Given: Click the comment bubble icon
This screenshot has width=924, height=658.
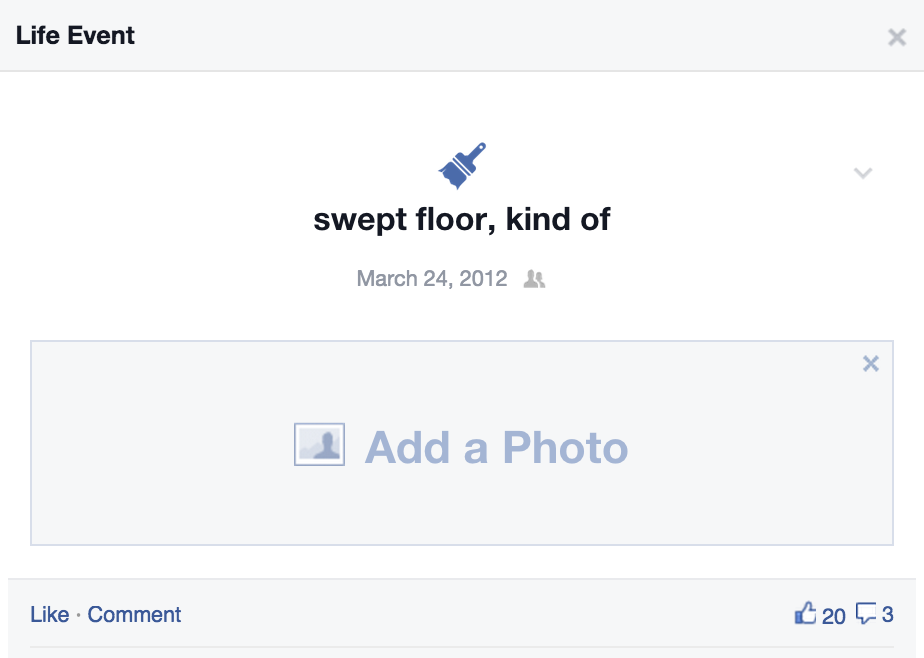Looking at the screenshot, I should tap(866, 613).
